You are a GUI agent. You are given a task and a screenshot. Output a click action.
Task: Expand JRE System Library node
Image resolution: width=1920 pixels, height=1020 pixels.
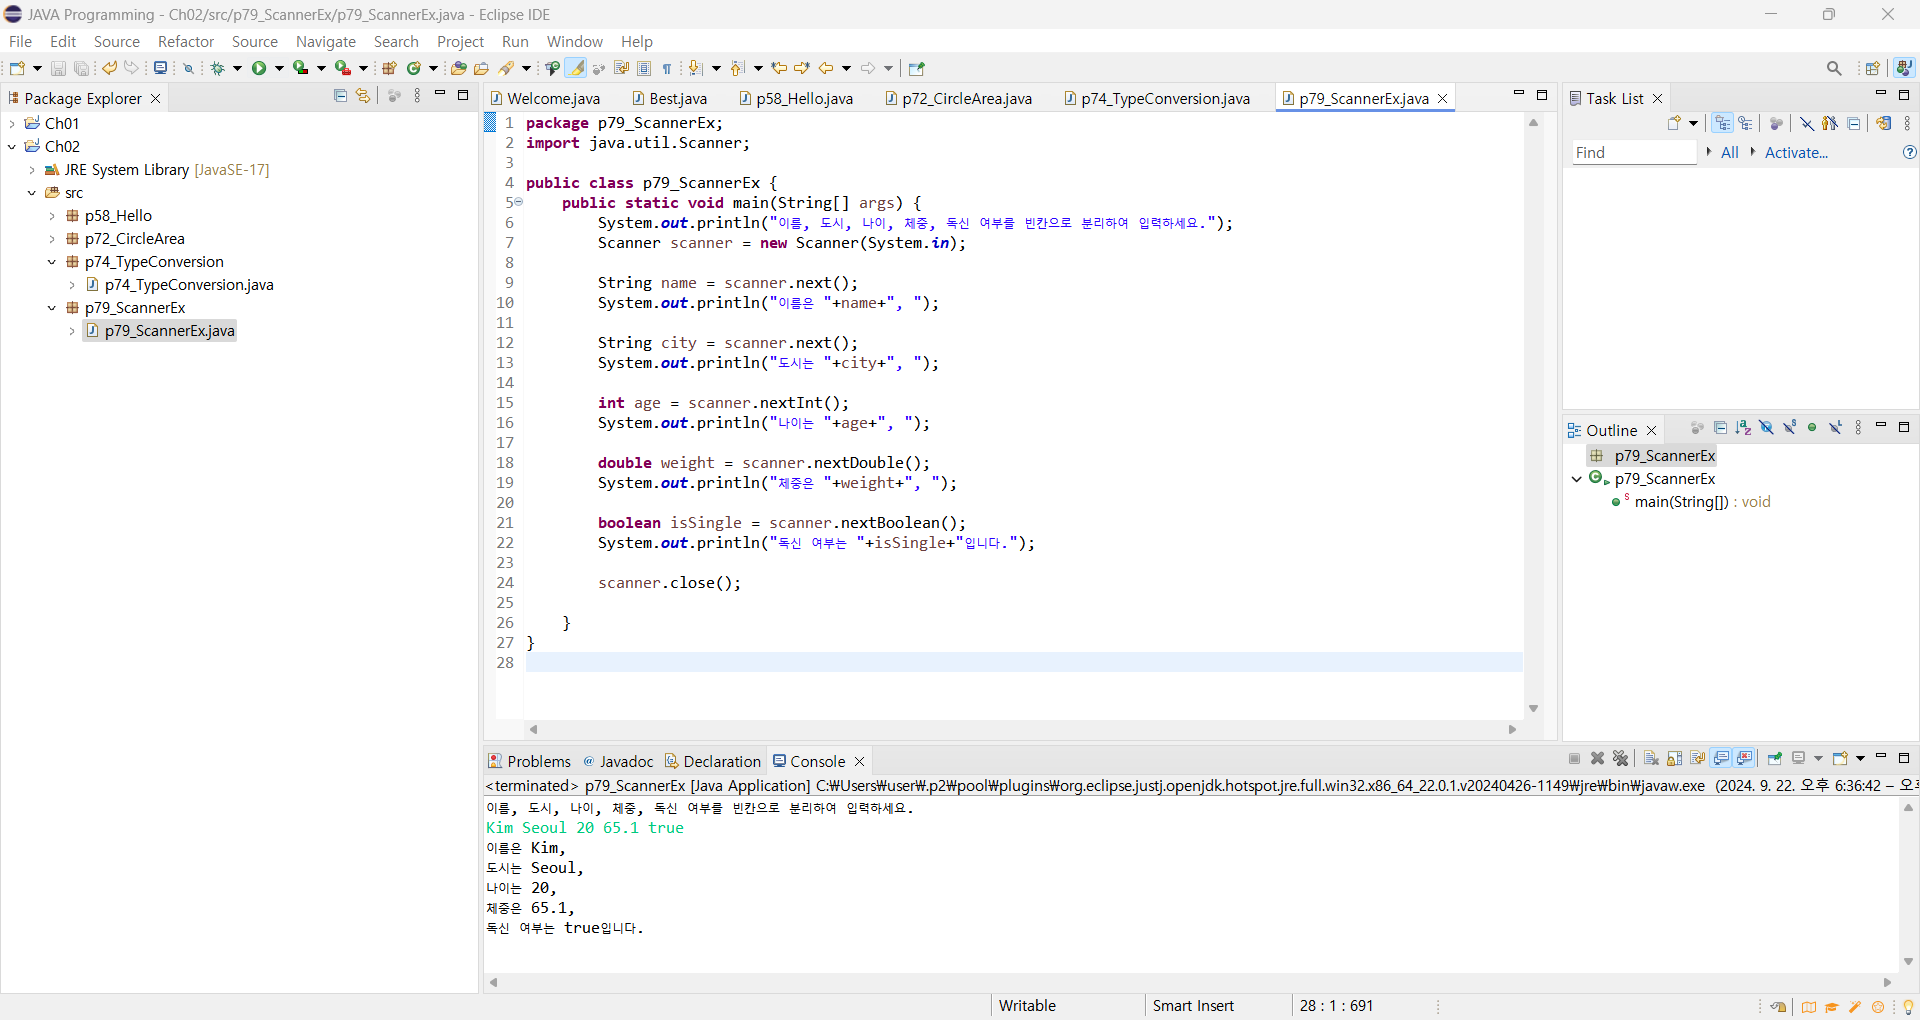32,170
